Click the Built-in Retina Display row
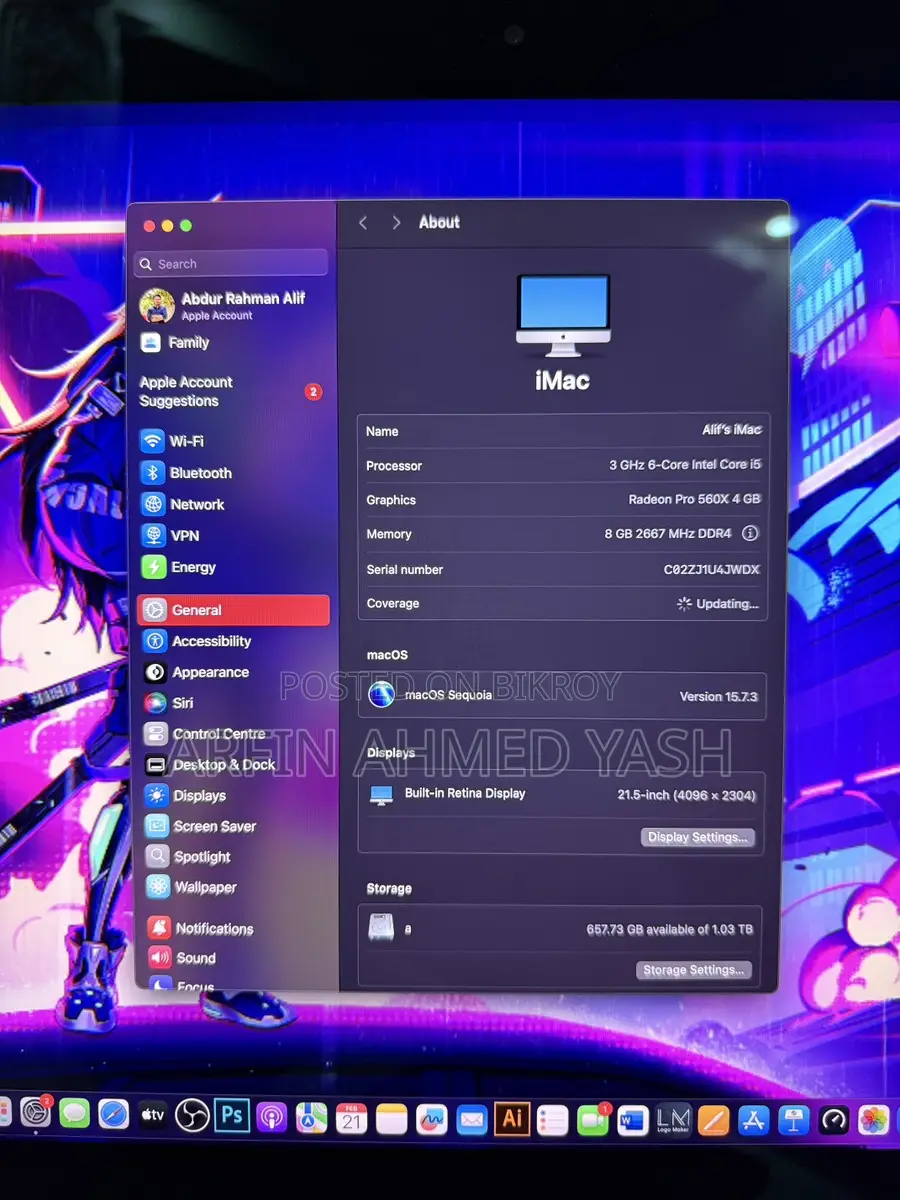 [562, 795]
